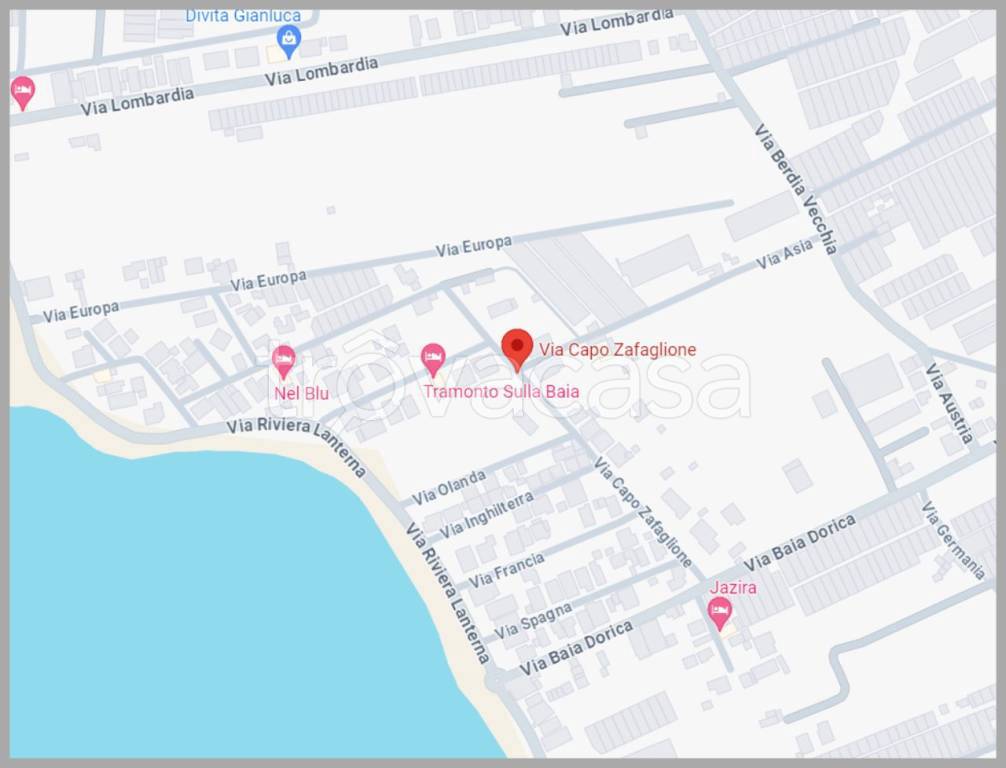Select the Via Olanda street name

448,488
